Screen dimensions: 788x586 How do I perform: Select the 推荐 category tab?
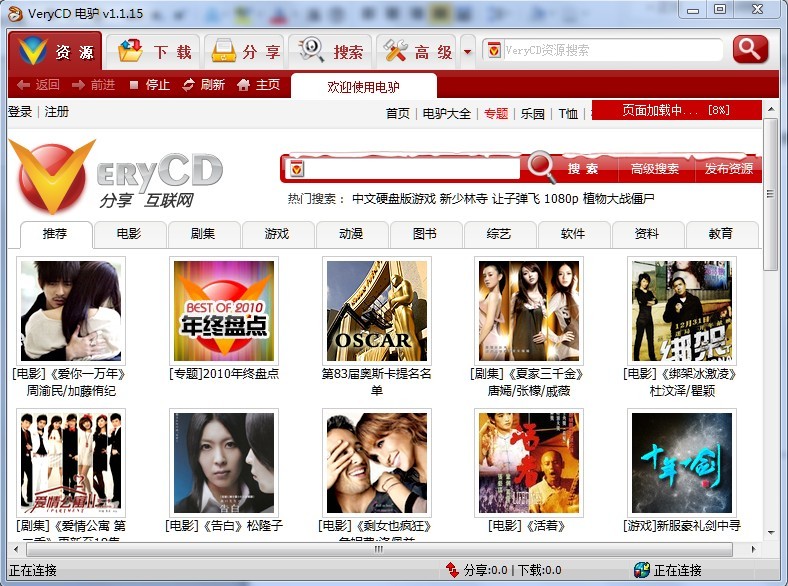(56, 234)
